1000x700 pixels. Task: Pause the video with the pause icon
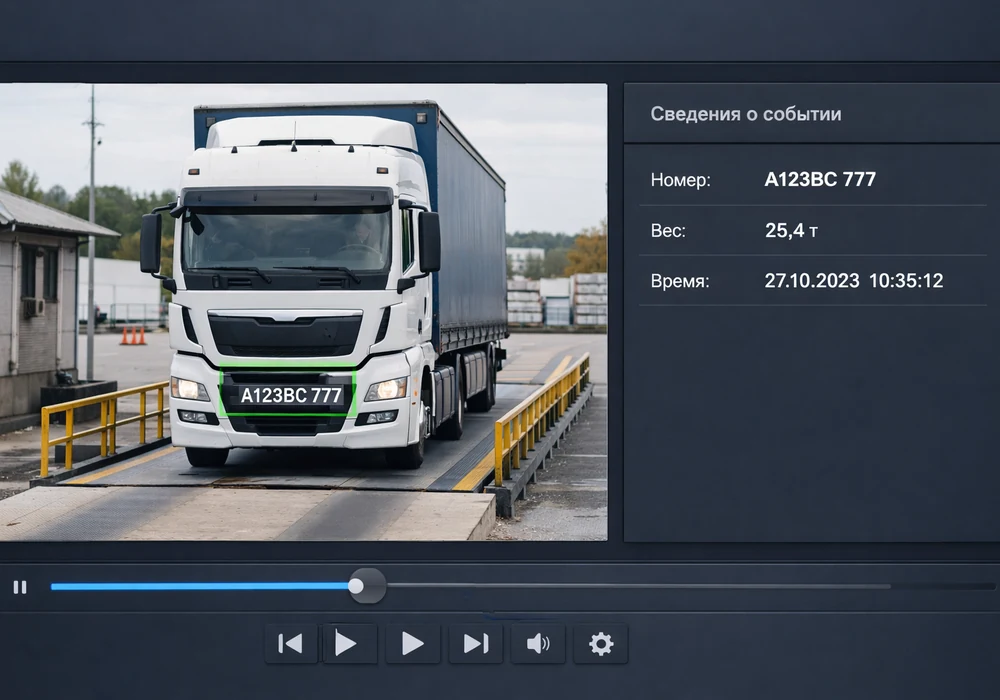(20, 587)
